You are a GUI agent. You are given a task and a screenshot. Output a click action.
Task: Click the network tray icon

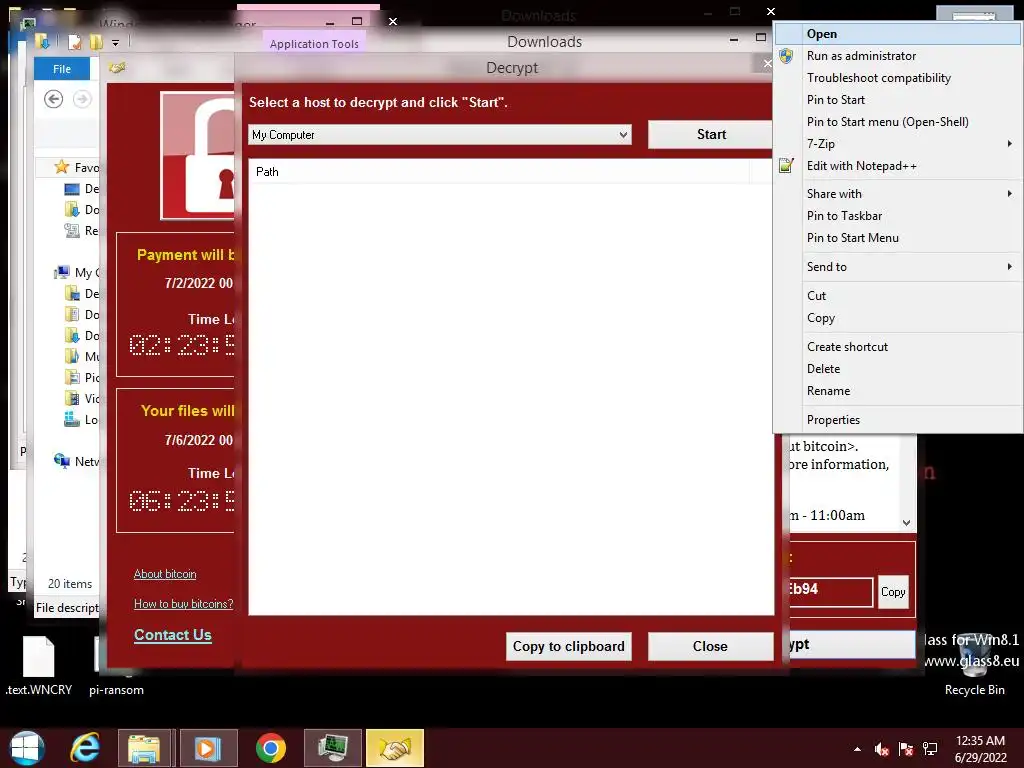click(930, 749)
